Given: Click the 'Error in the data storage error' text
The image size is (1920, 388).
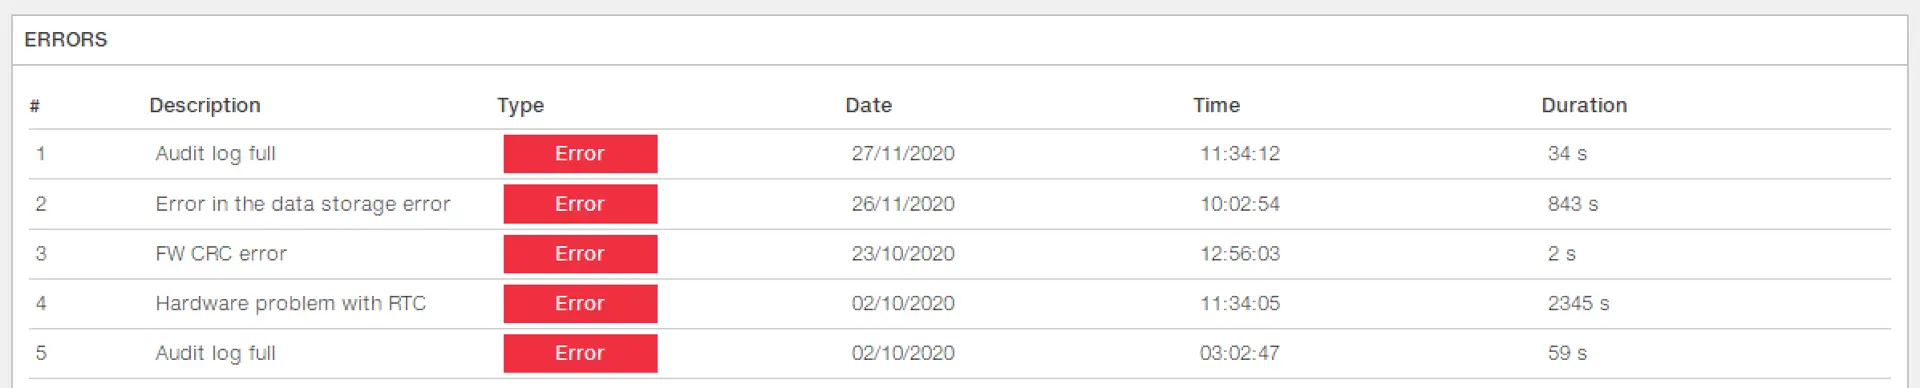Looking at the screenshot, I should click(303, 204).
